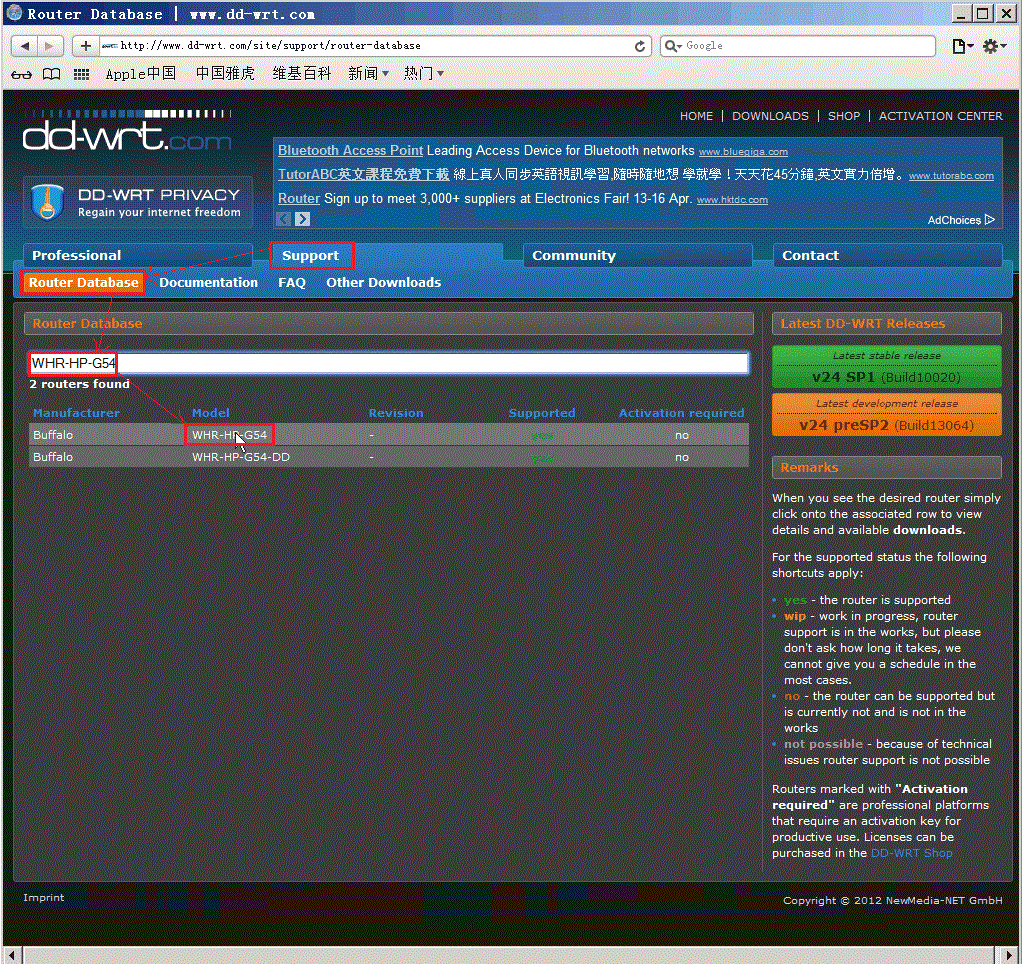Go to HOME in top navigation
This screenshot has height=964, width=1022.
tap(696, 116)
